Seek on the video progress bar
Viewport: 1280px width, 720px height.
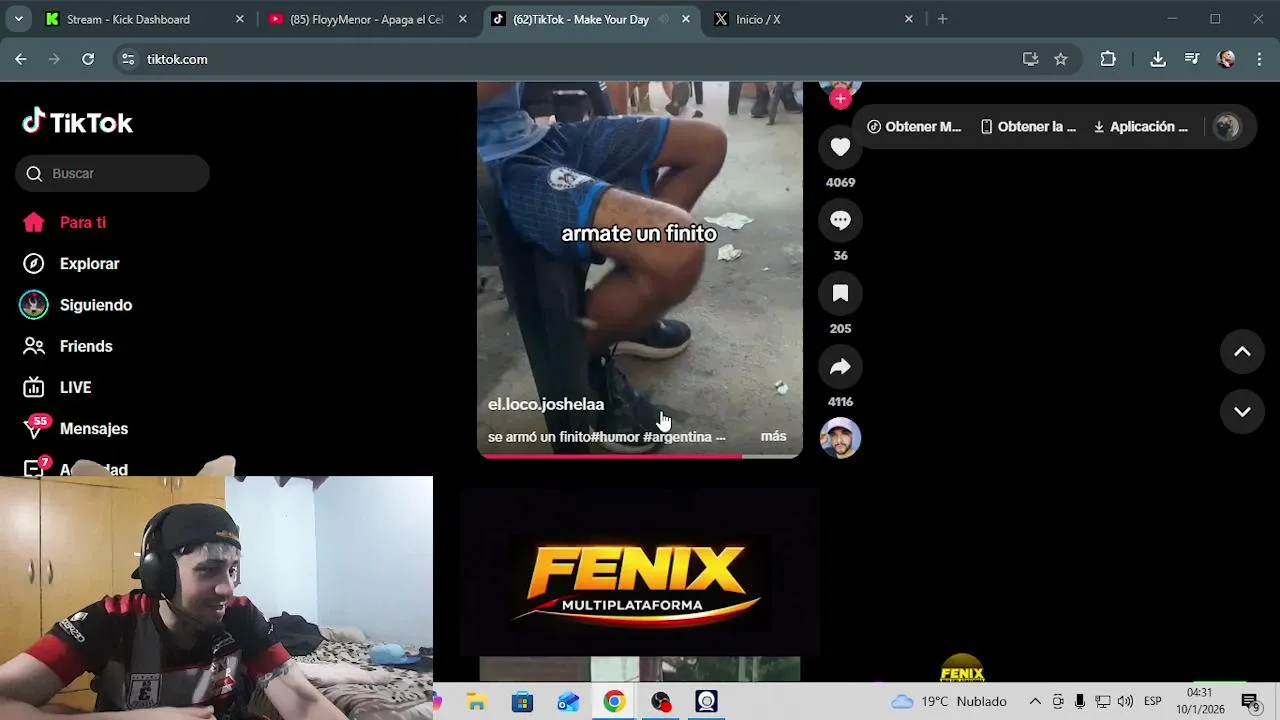(x=640, y=456)
